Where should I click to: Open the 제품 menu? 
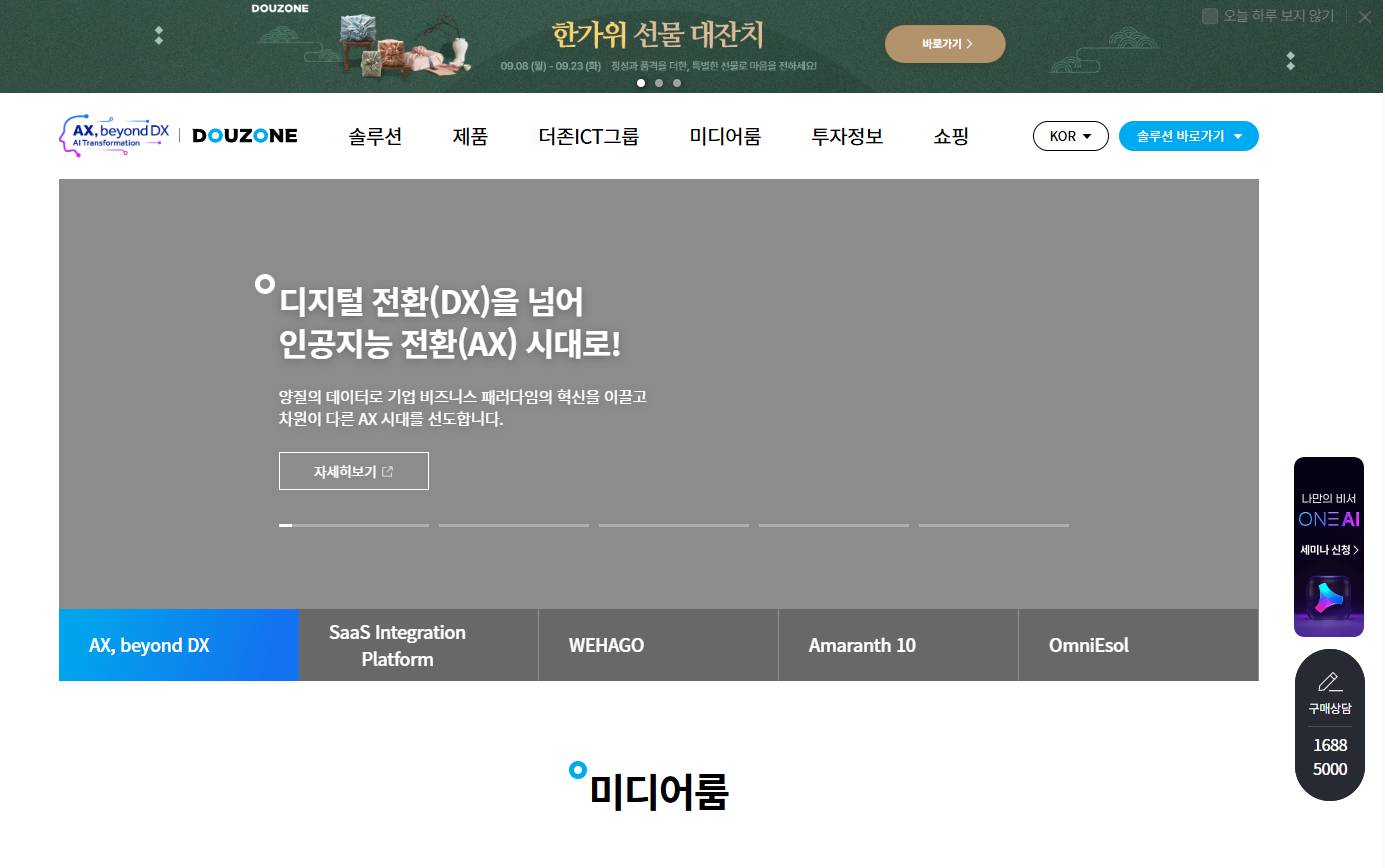pyautogui.click(x=470, y=136)
